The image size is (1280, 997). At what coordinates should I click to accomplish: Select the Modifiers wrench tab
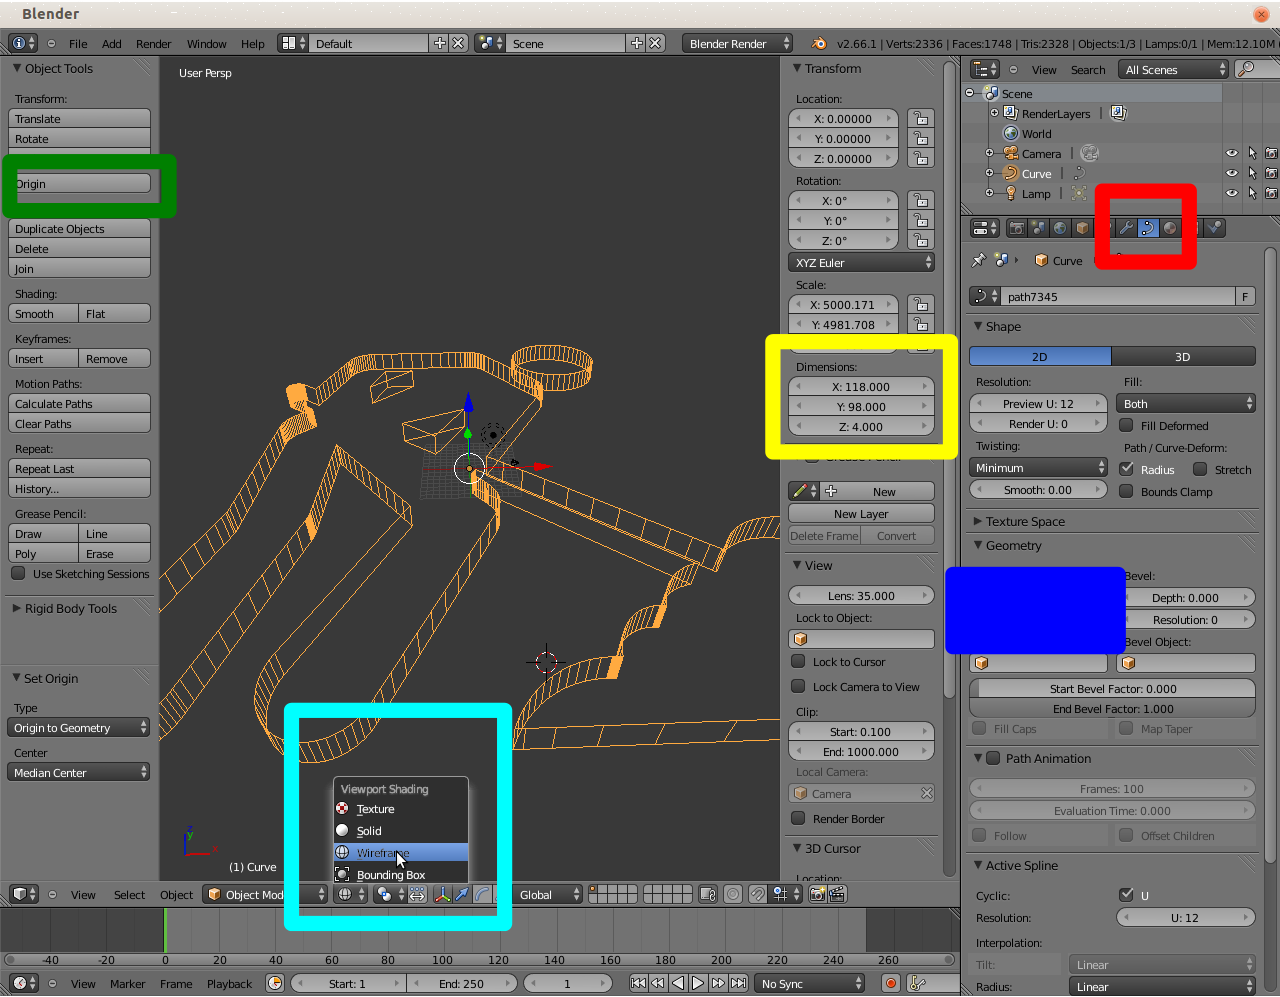coord(1126,228)
